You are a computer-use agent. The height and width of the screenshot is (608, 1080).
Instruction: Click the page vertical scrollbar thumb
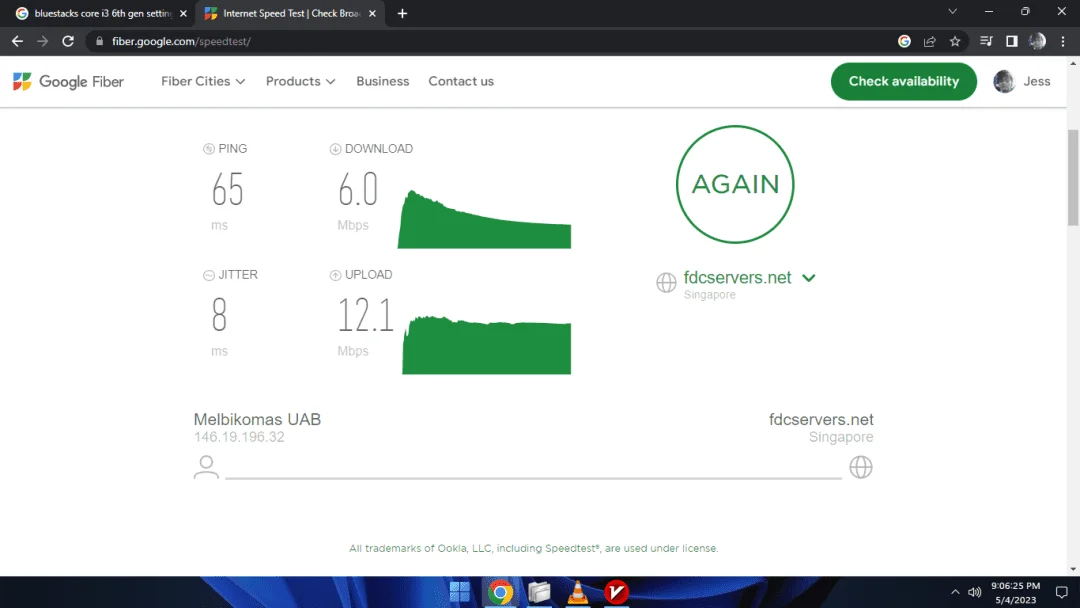pyautogui.click(x=1073, y=176)
